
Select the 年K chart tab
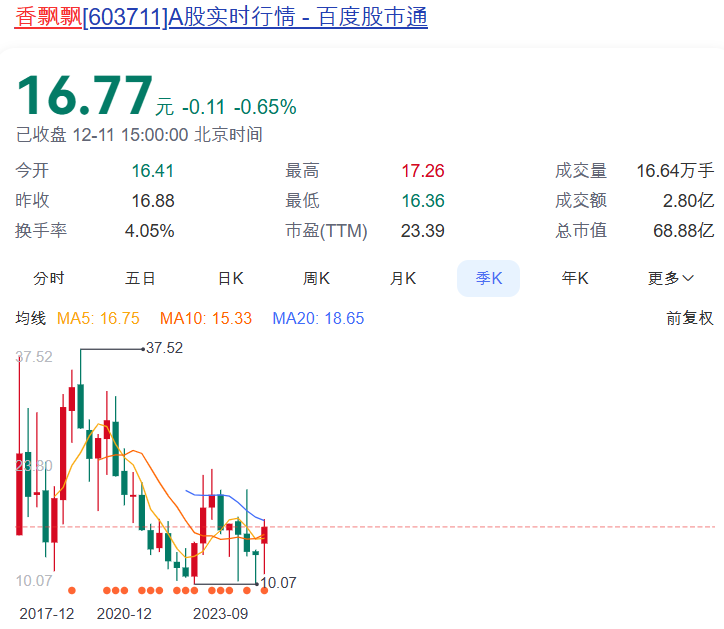575,278
